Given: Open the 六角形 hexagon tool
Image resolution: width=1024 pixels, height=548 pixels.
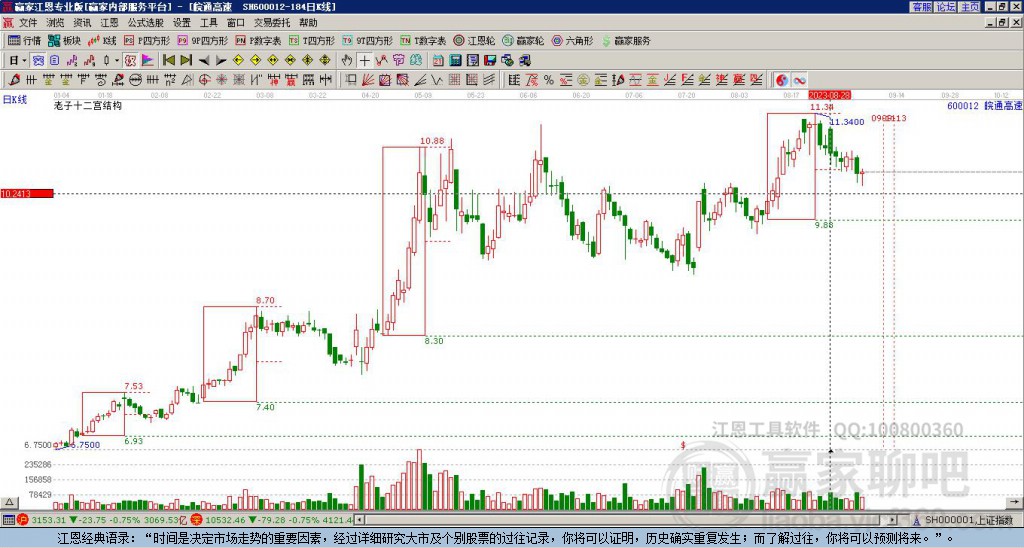Looking at the screenshot, I should point(572,40).
